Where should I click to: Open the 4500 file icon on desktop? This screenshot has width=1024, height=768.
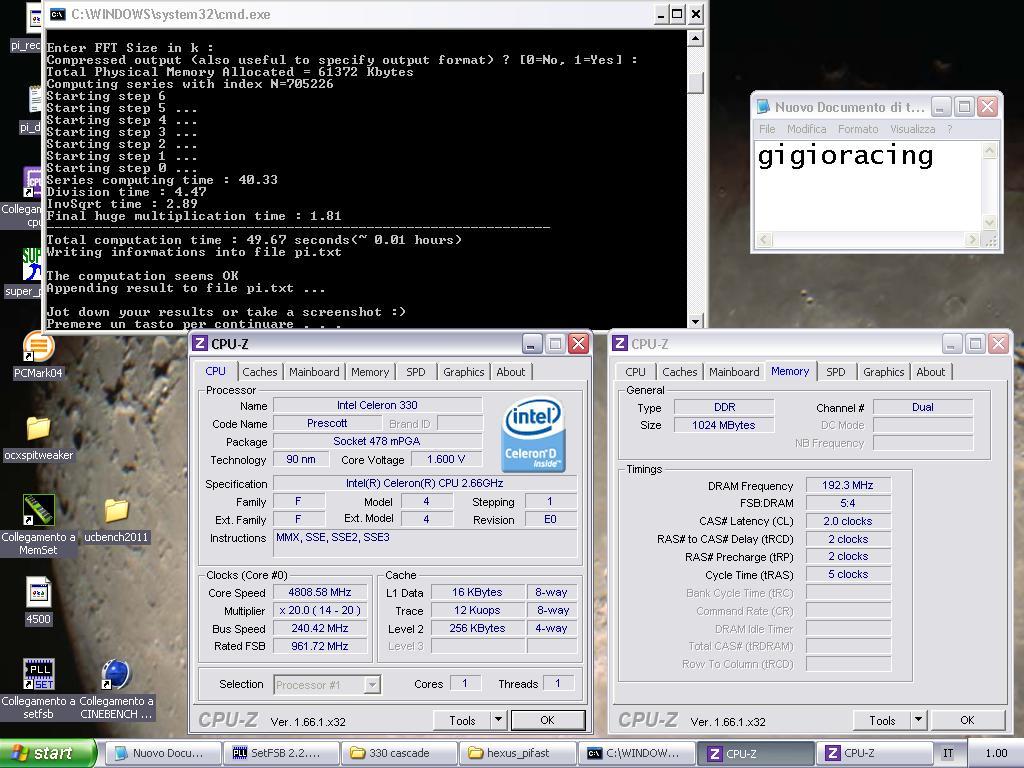(x=38, y=592)
